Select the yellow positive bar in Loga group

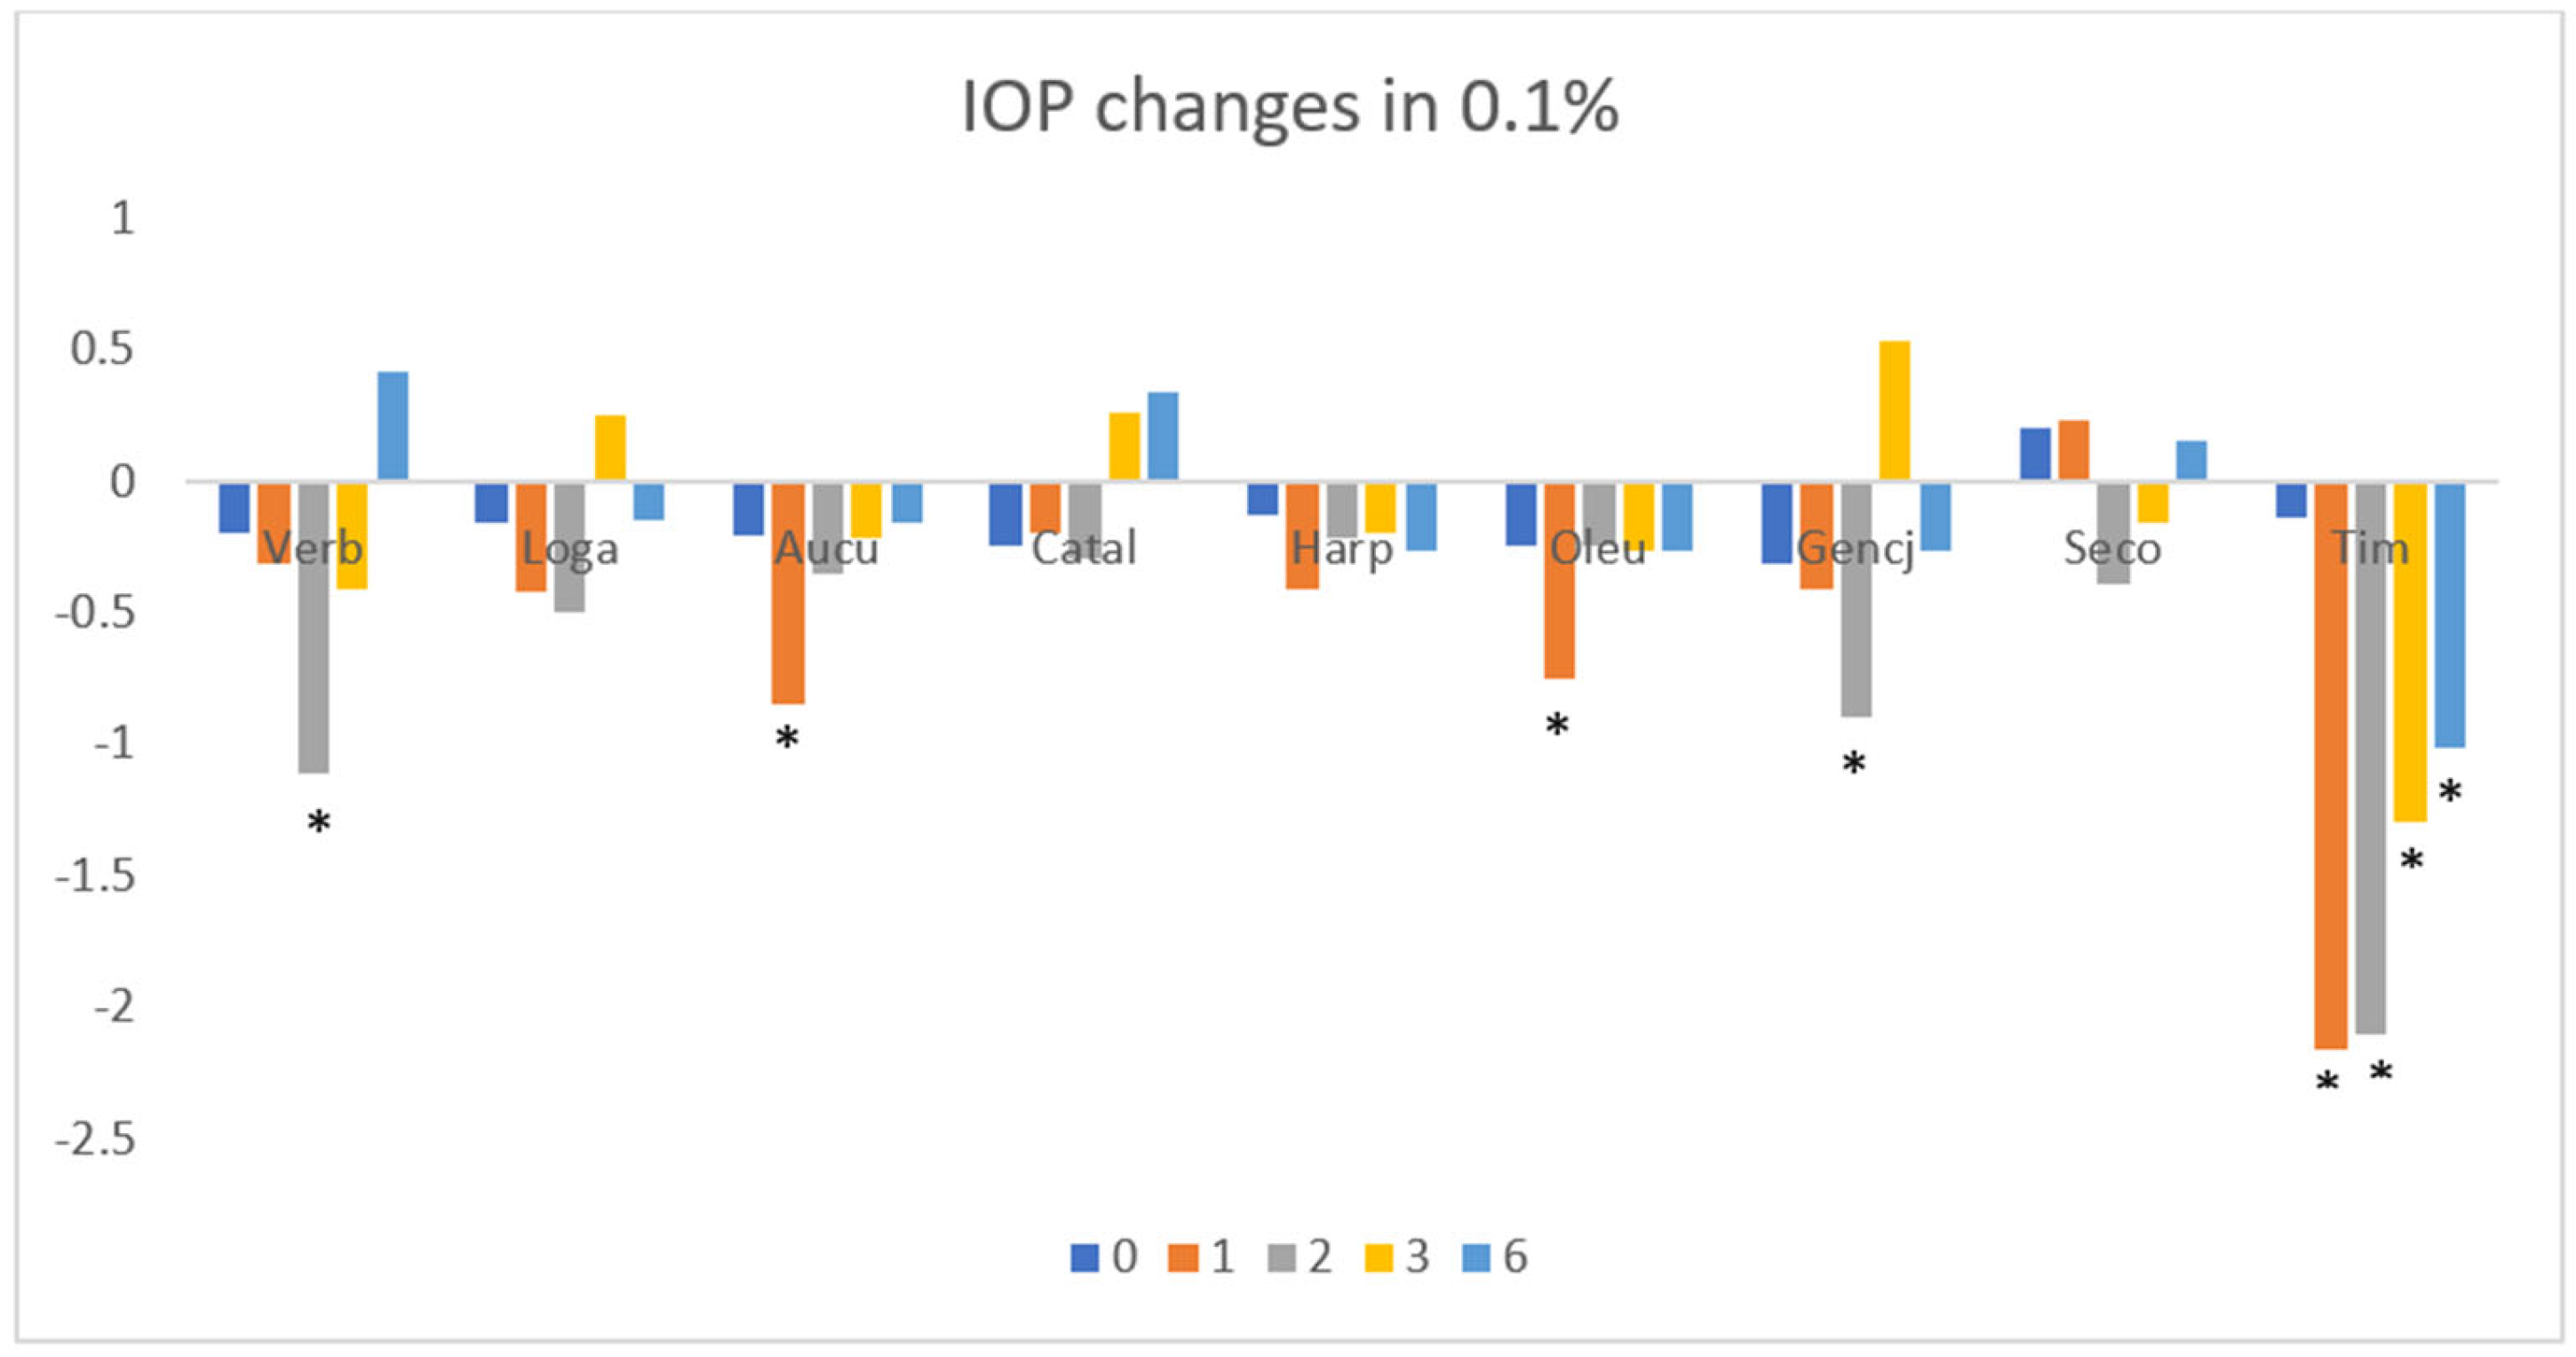(x=610, y=448)
